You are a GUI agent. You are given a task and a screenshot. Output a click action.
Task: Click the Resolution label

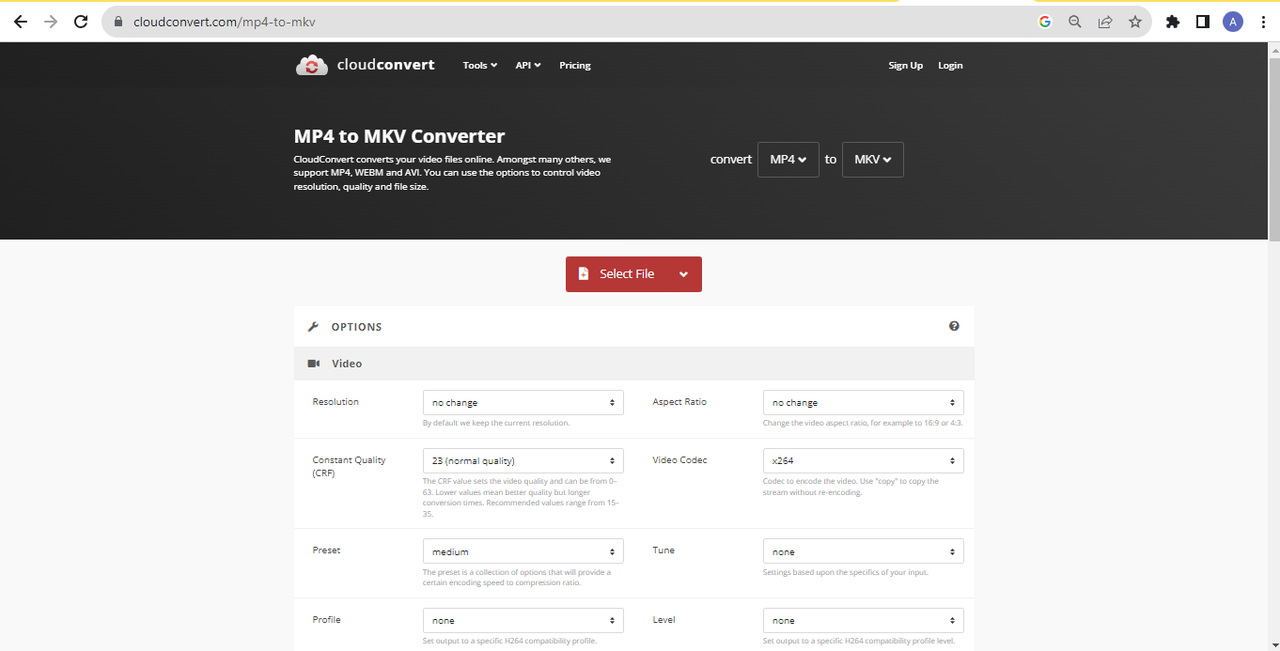coord(335,401)
